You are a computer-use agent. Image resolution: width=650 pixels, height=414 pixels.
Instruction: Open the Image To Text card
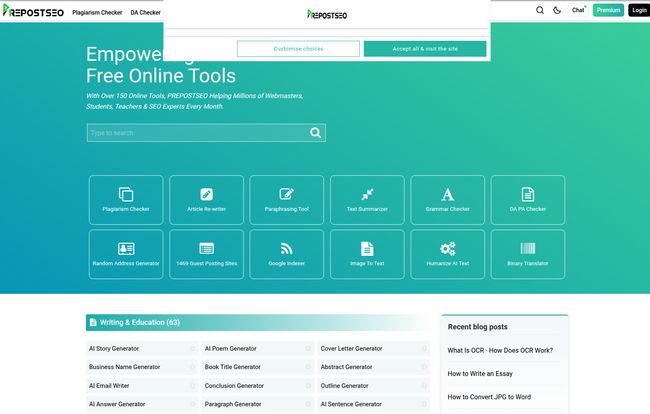[x=367, y=254]
